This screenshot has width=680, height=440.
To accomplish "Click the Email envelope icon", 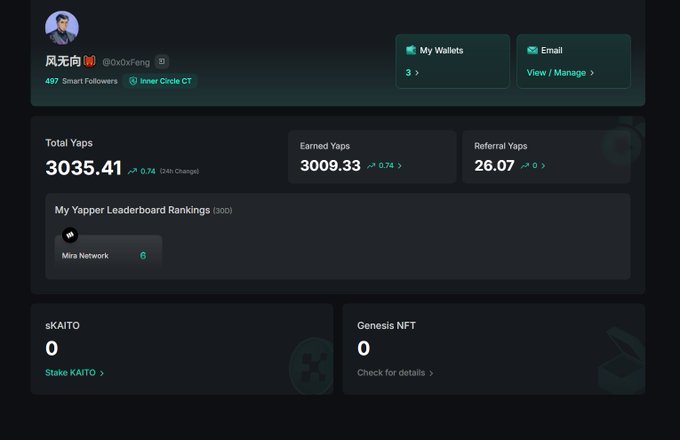I will point(532,50).
